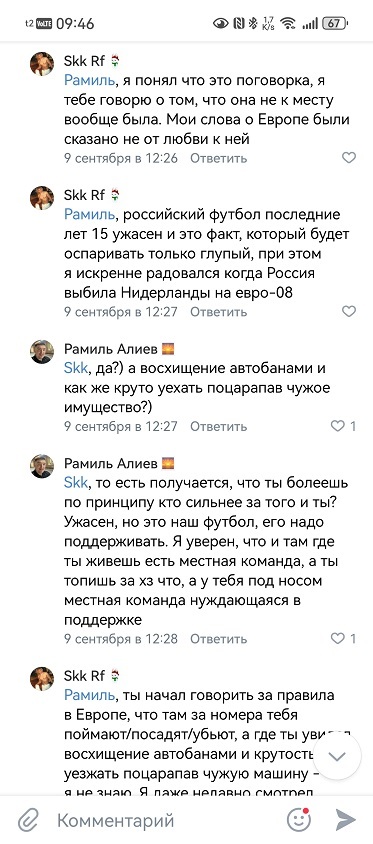Reply to the 12:26 comment via Ответить

tap(219, 158)
